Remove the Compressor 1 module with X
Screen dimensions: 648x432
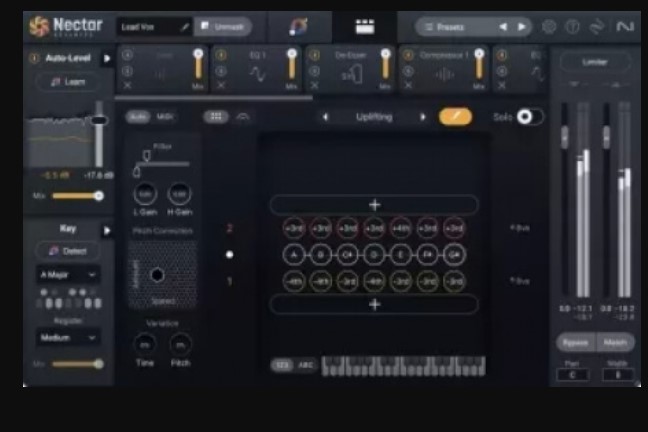click(x=408, y=85)
